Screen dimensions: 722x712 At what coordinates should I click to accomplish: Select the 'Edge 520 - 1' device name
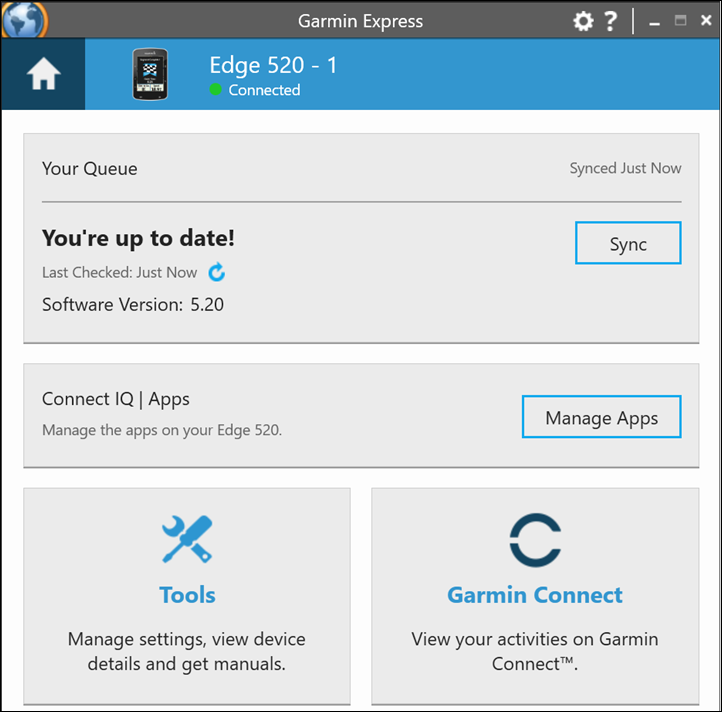(x=274, y=65)
